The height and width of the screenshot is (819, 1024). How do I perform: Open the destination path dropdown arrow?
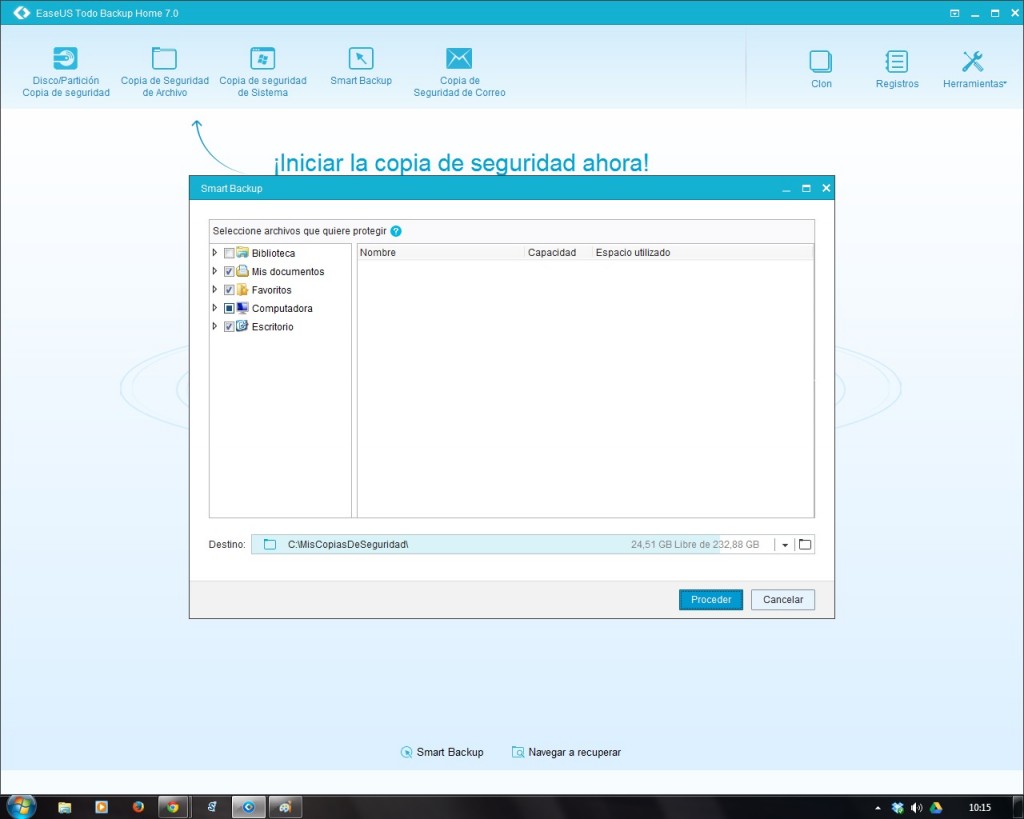click(x=785, y=545)
